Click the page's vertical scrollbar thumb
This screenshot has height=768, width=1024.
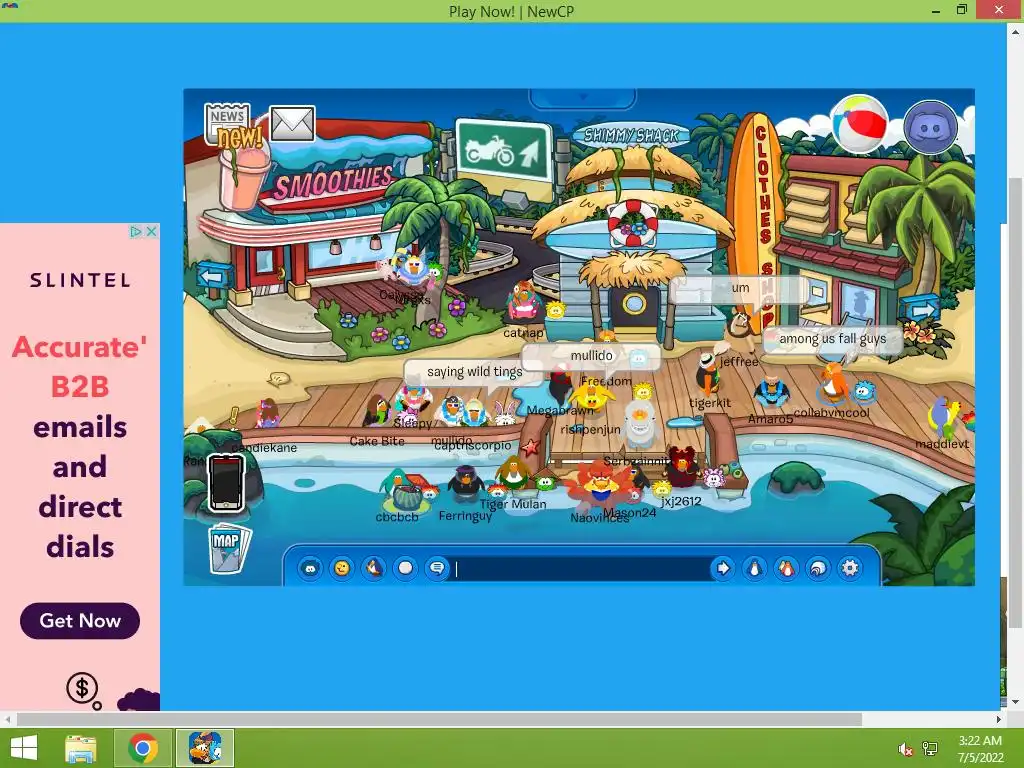pos(1015,403)
